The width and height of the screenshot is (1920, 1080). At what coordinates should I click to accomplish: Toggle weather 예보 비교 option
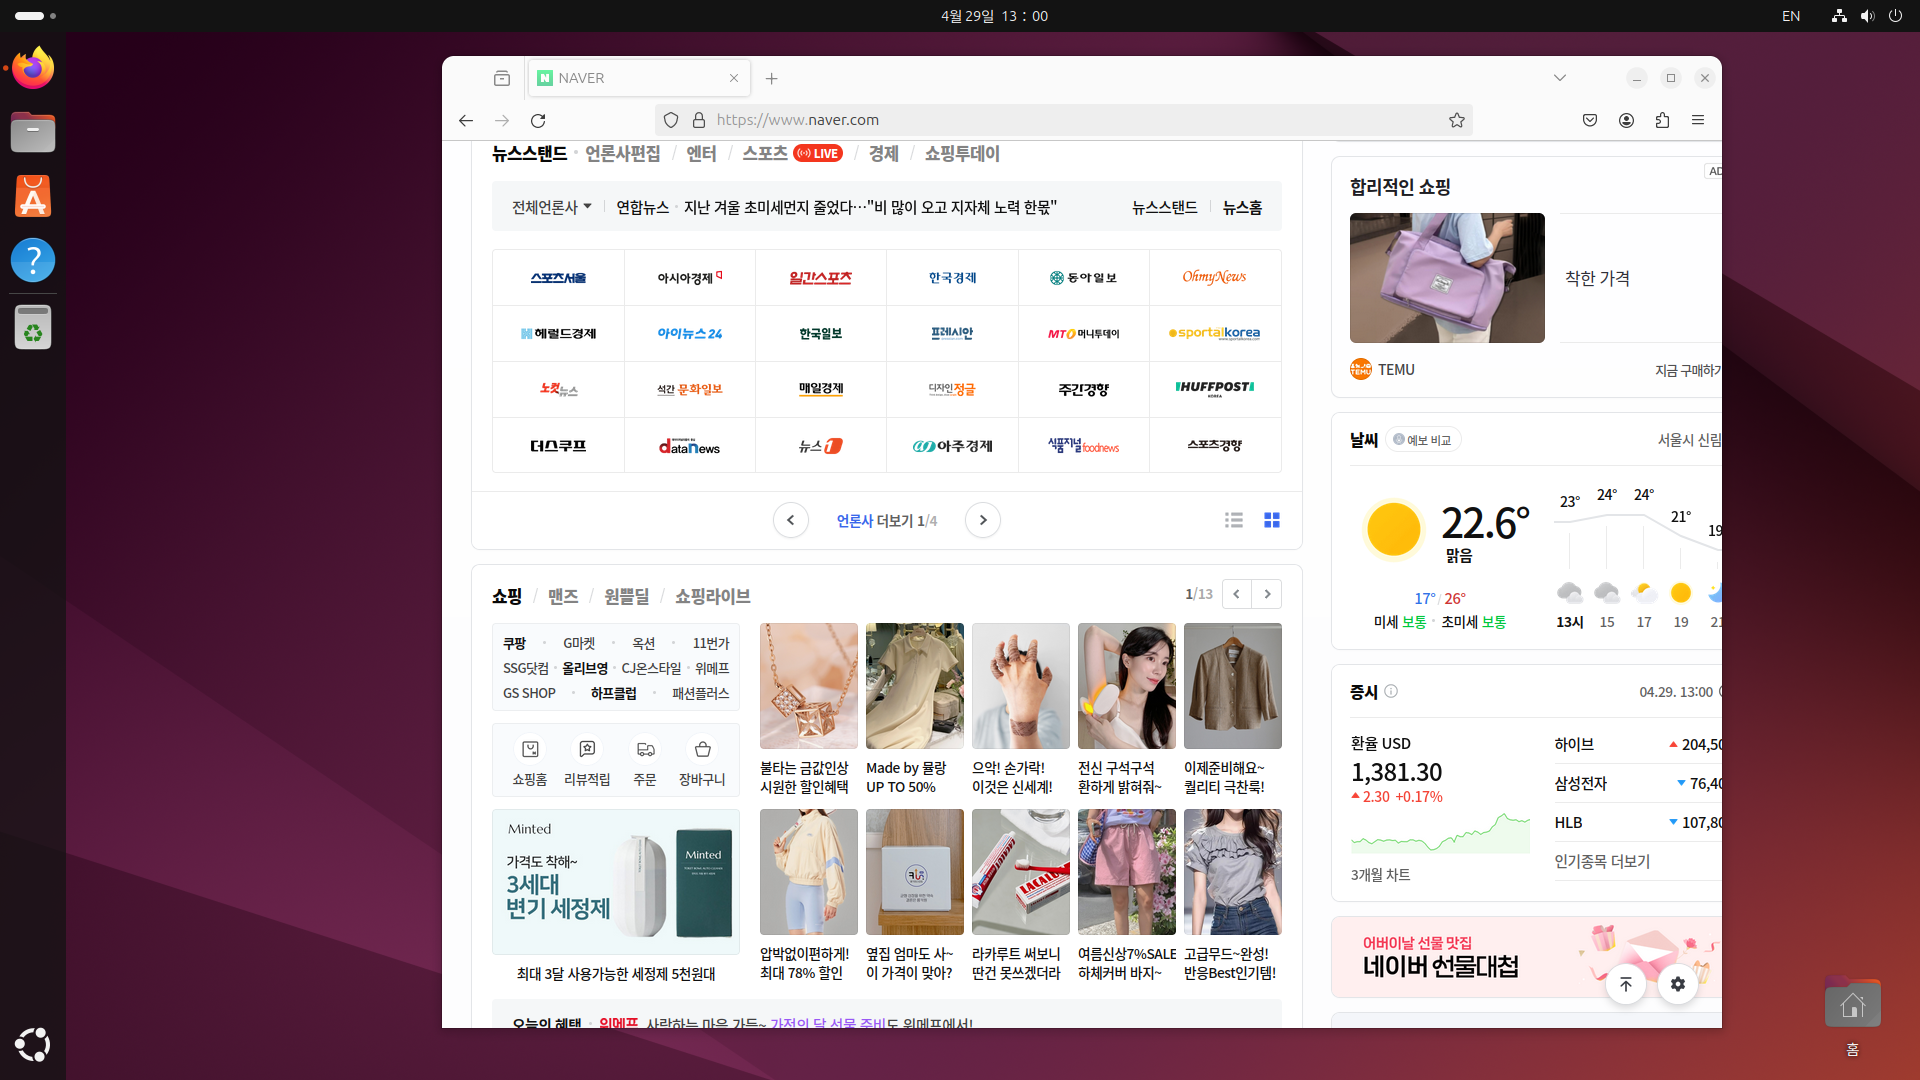[x=1423, y=440]
